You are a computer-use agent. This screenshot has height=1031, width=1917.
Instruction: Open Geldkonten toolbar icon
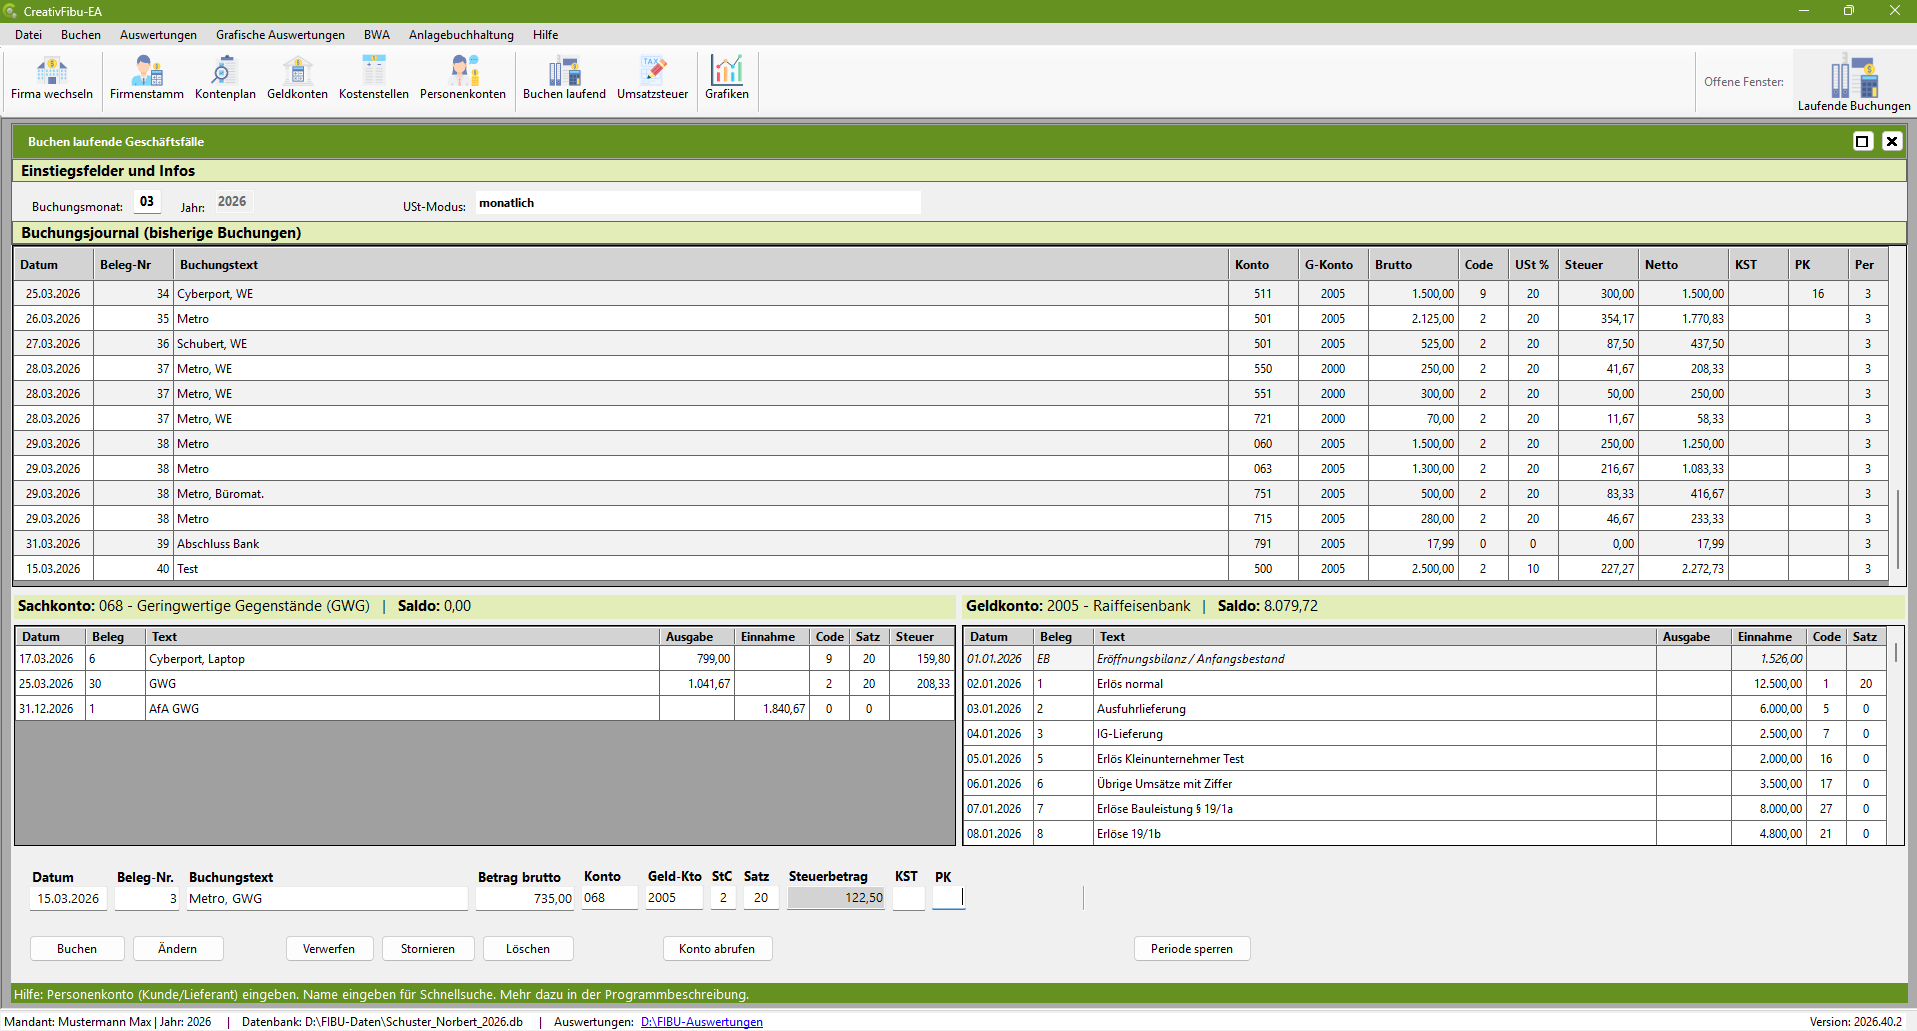[297, 78]
